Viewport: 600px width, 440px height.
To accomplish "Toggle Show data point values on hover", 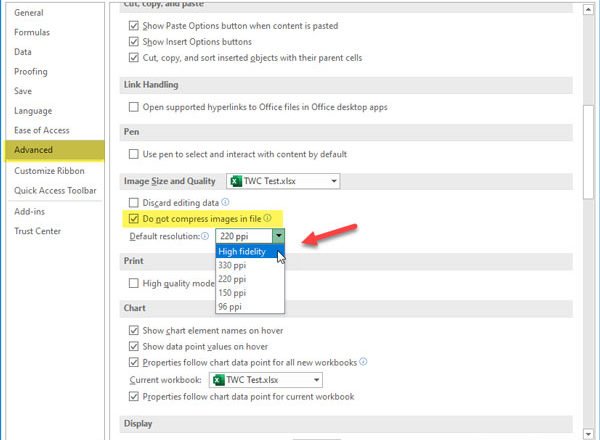I will click(x=134, y=346).
